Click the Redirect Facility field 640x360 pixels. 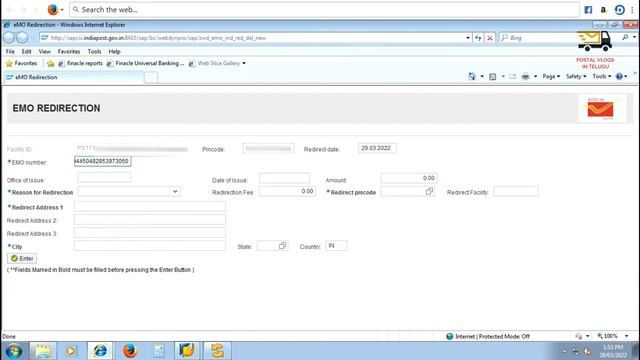[516, 191]
